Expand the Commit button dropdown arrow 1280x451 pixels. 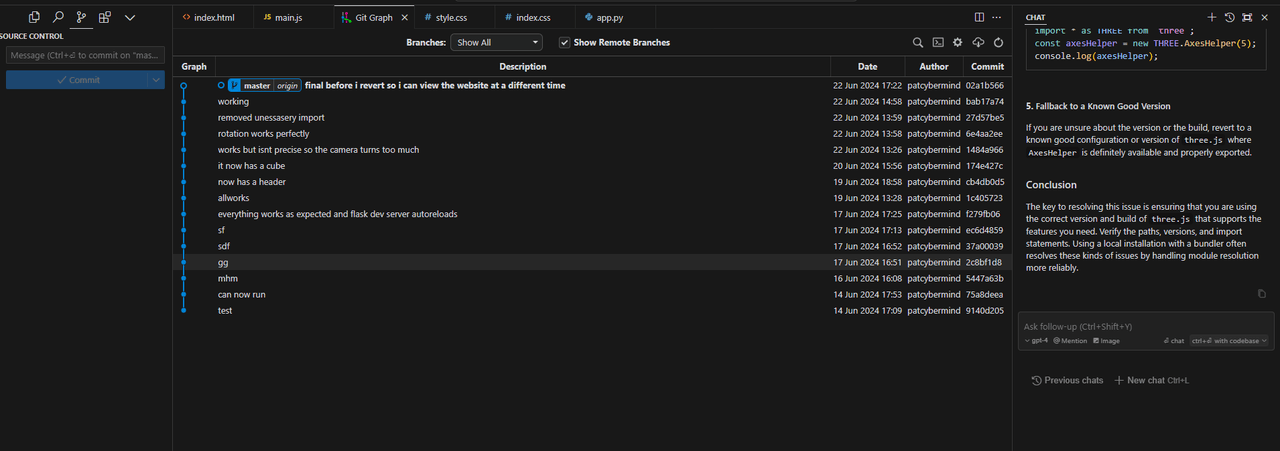point(156,80)
